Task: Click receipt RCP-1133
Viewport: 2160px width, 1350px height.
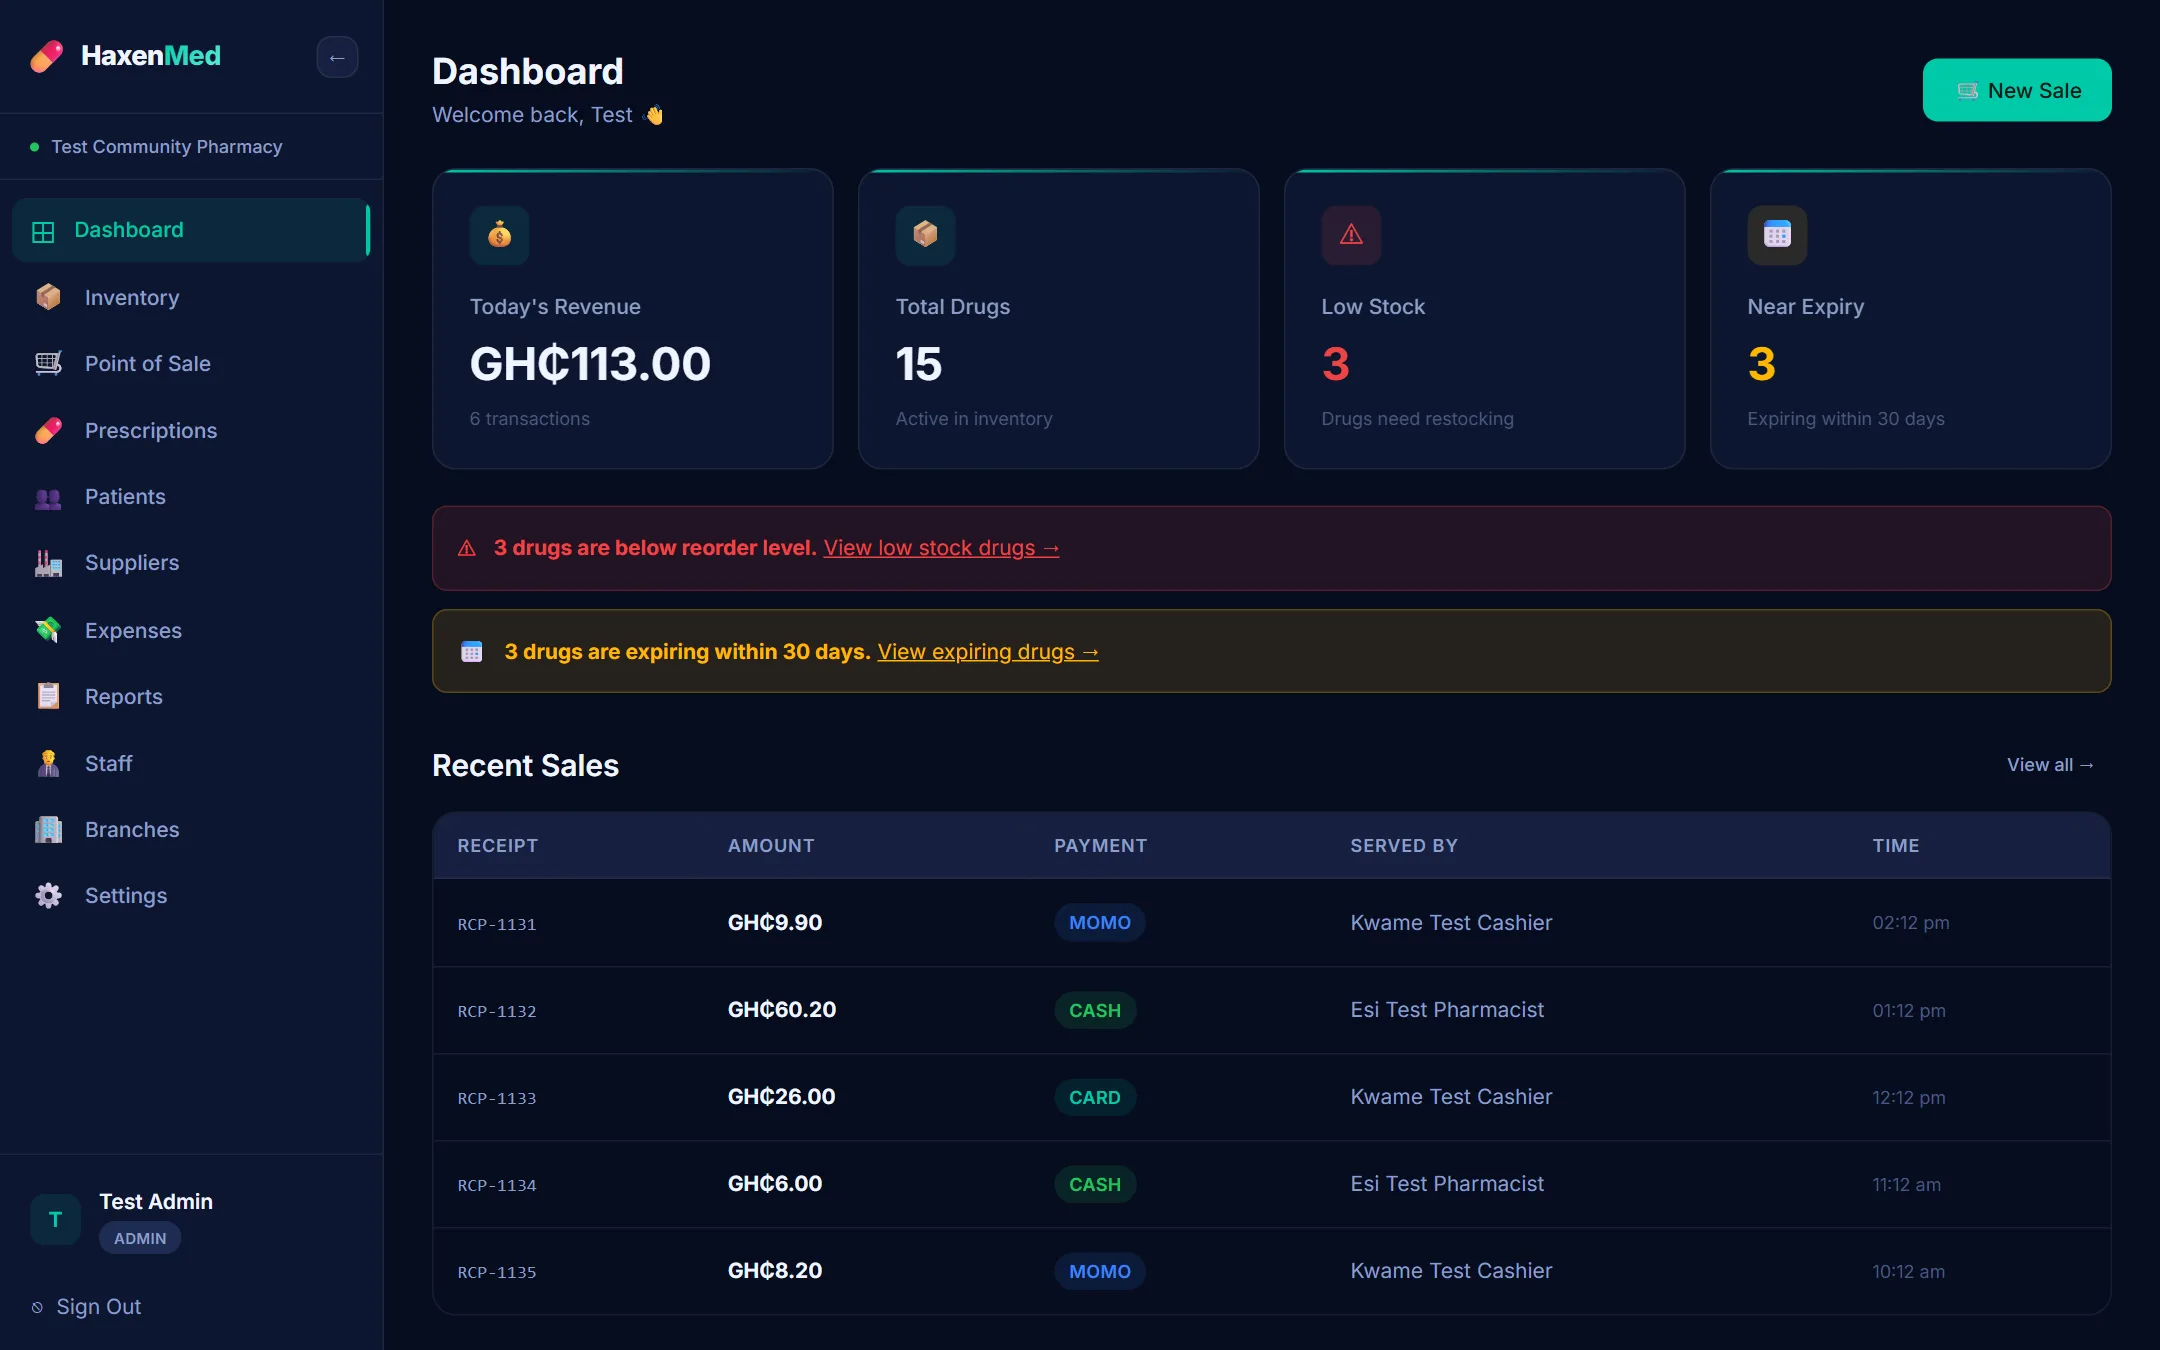Action: click(497, 1098)
